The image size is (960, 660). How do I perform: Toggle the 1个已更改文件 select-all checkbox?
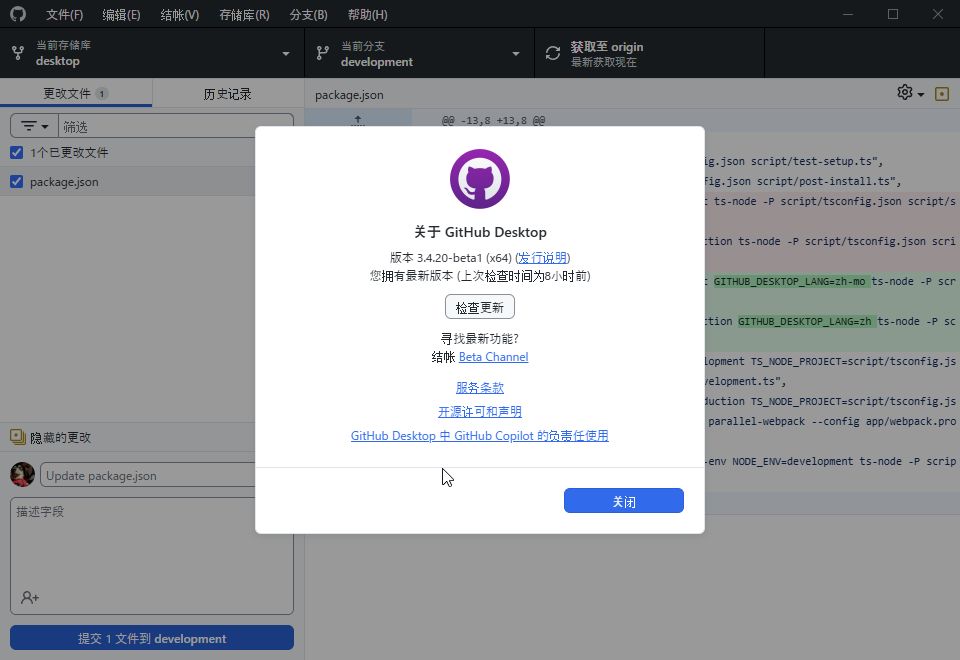coord(17,152)
